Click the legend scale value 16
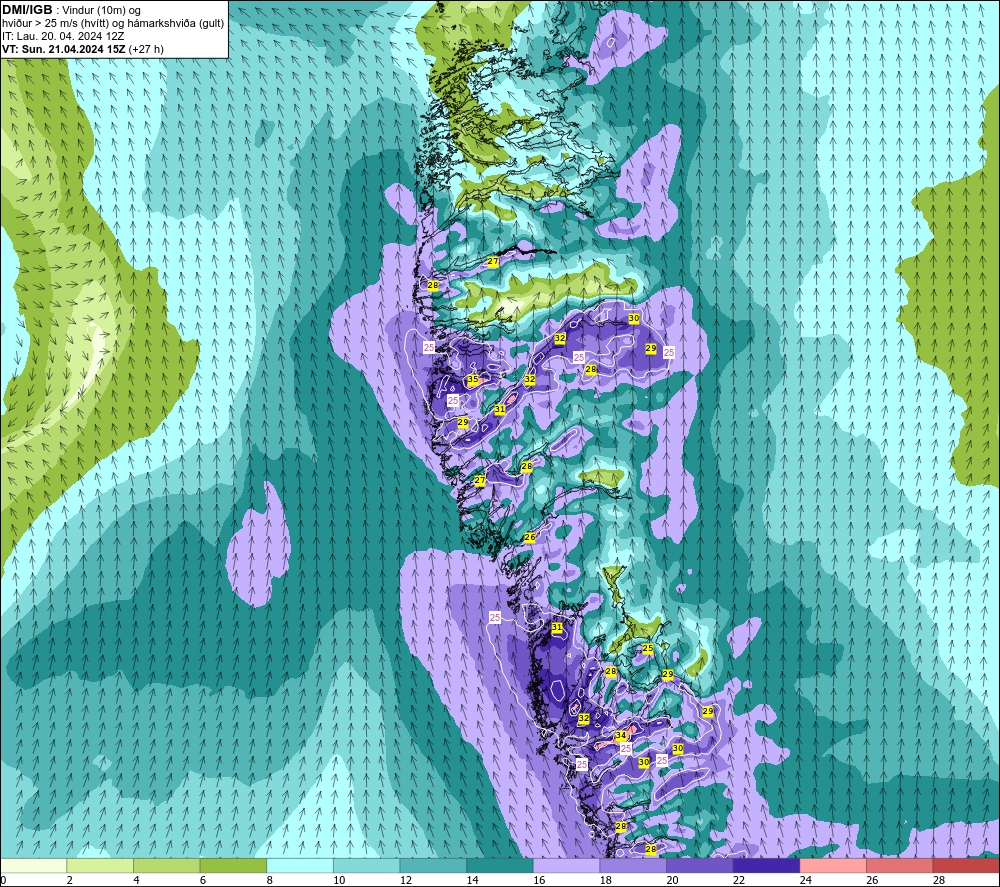The height and width of the screenshot is (887, 1000). (539, 880)
